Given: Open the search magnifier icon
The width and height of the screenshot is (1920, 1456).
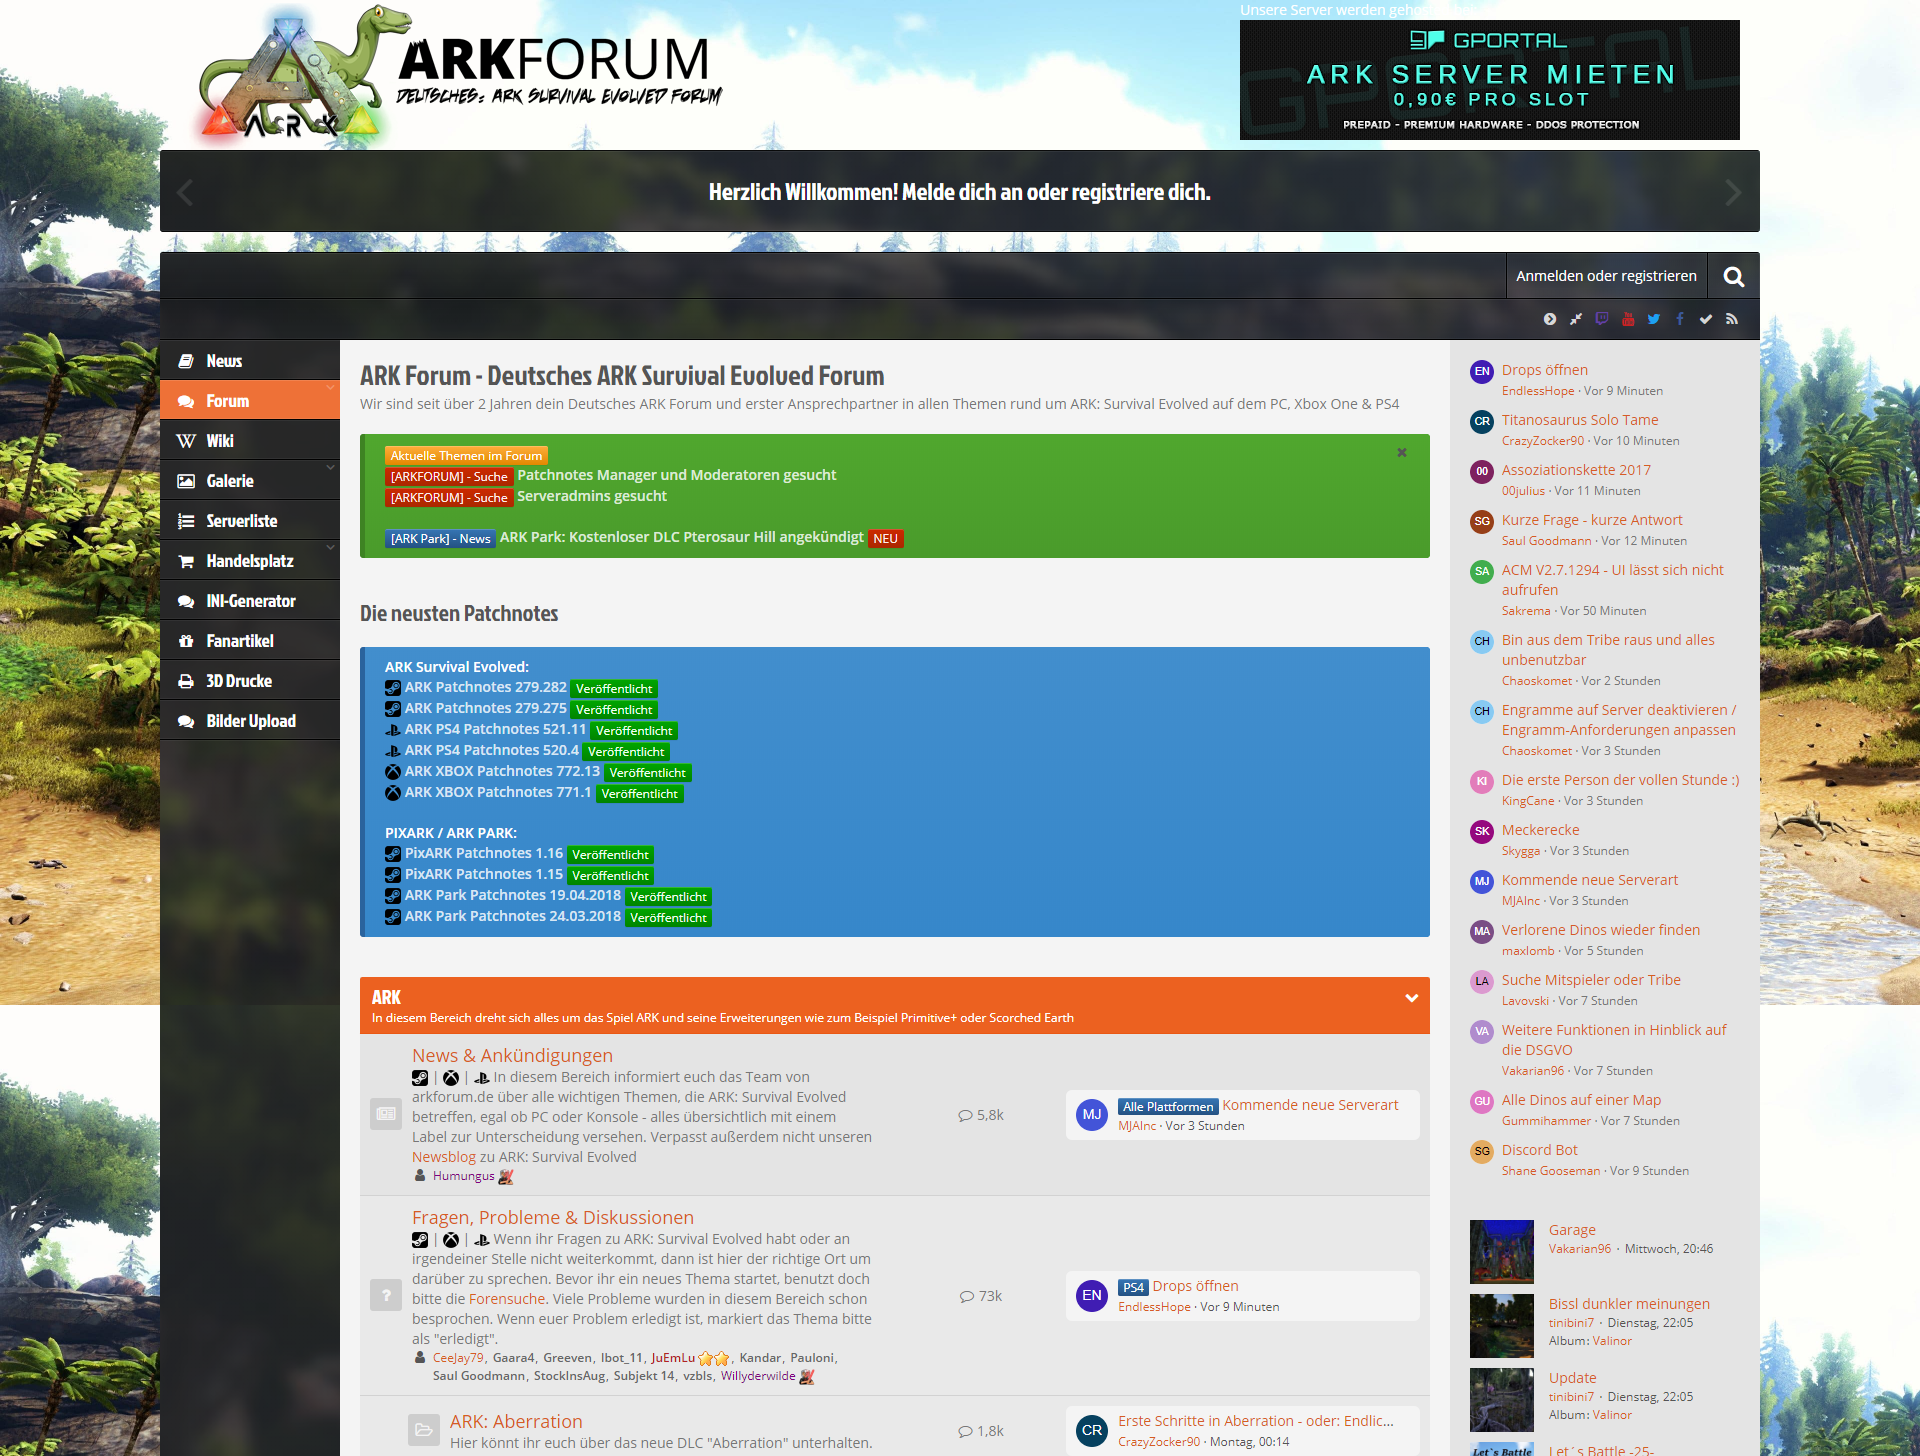Looking at the screenshot, I should tap(1734, 276).
